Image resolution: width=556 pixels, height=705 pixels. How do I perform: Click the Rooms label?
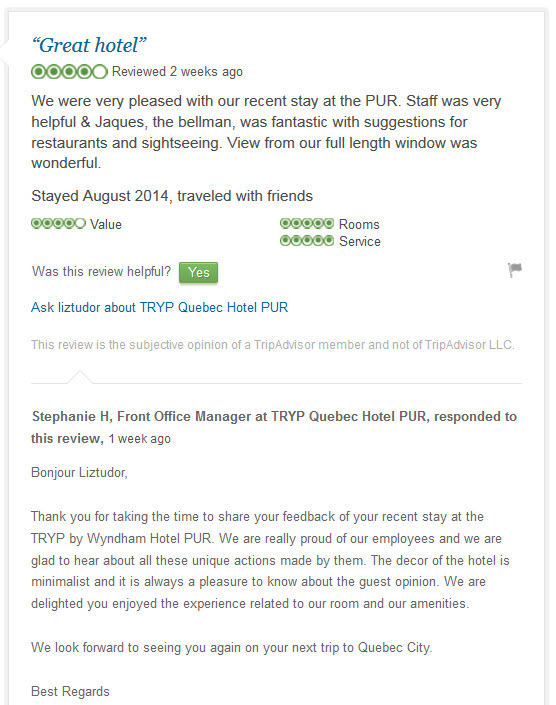pos(359,224)
